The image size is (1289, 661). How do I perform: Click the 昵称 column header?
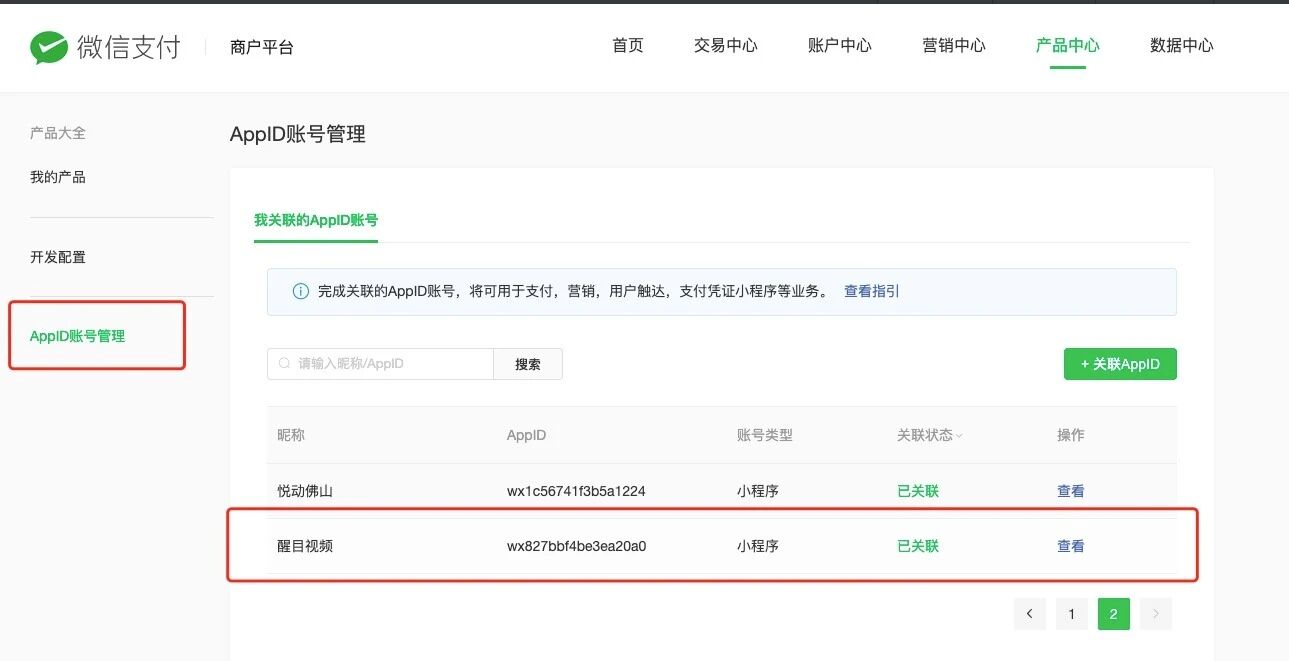[x=291, y=435]
